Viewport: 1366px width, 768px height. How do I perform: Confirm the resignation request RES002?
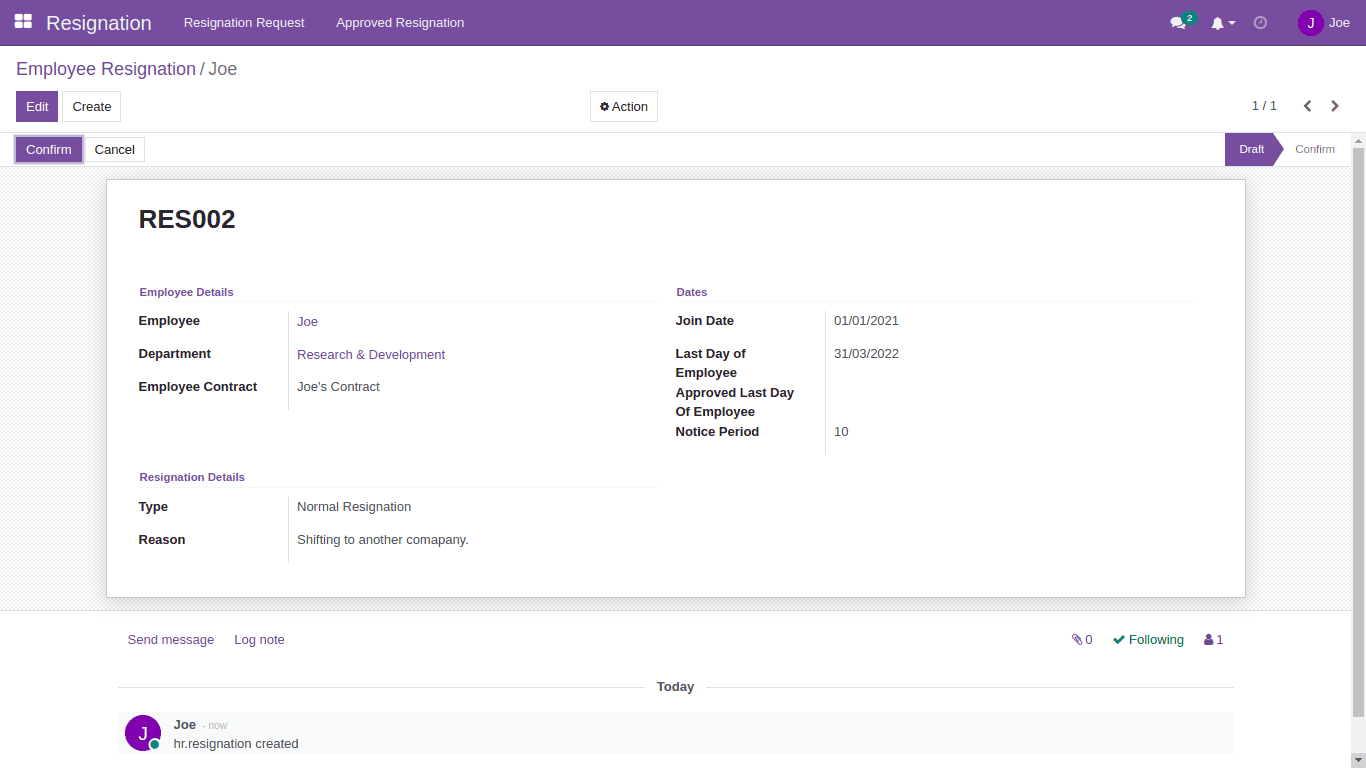pyautogui.click(x=48, y=149)
